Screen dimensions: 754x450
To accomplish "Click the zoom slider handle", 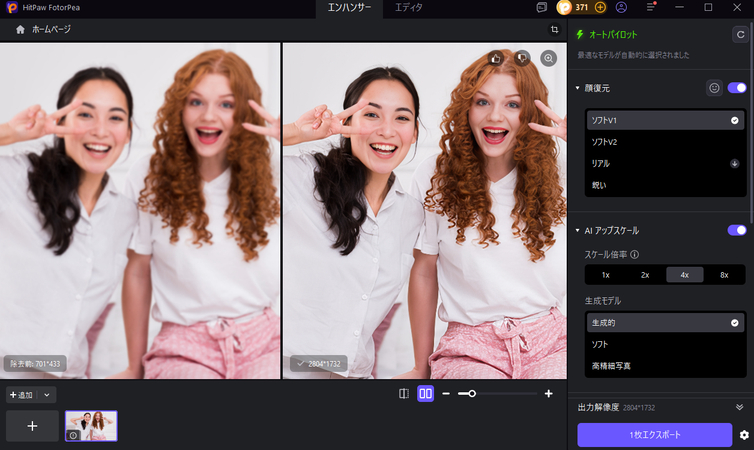I will [x=472, y=394].
